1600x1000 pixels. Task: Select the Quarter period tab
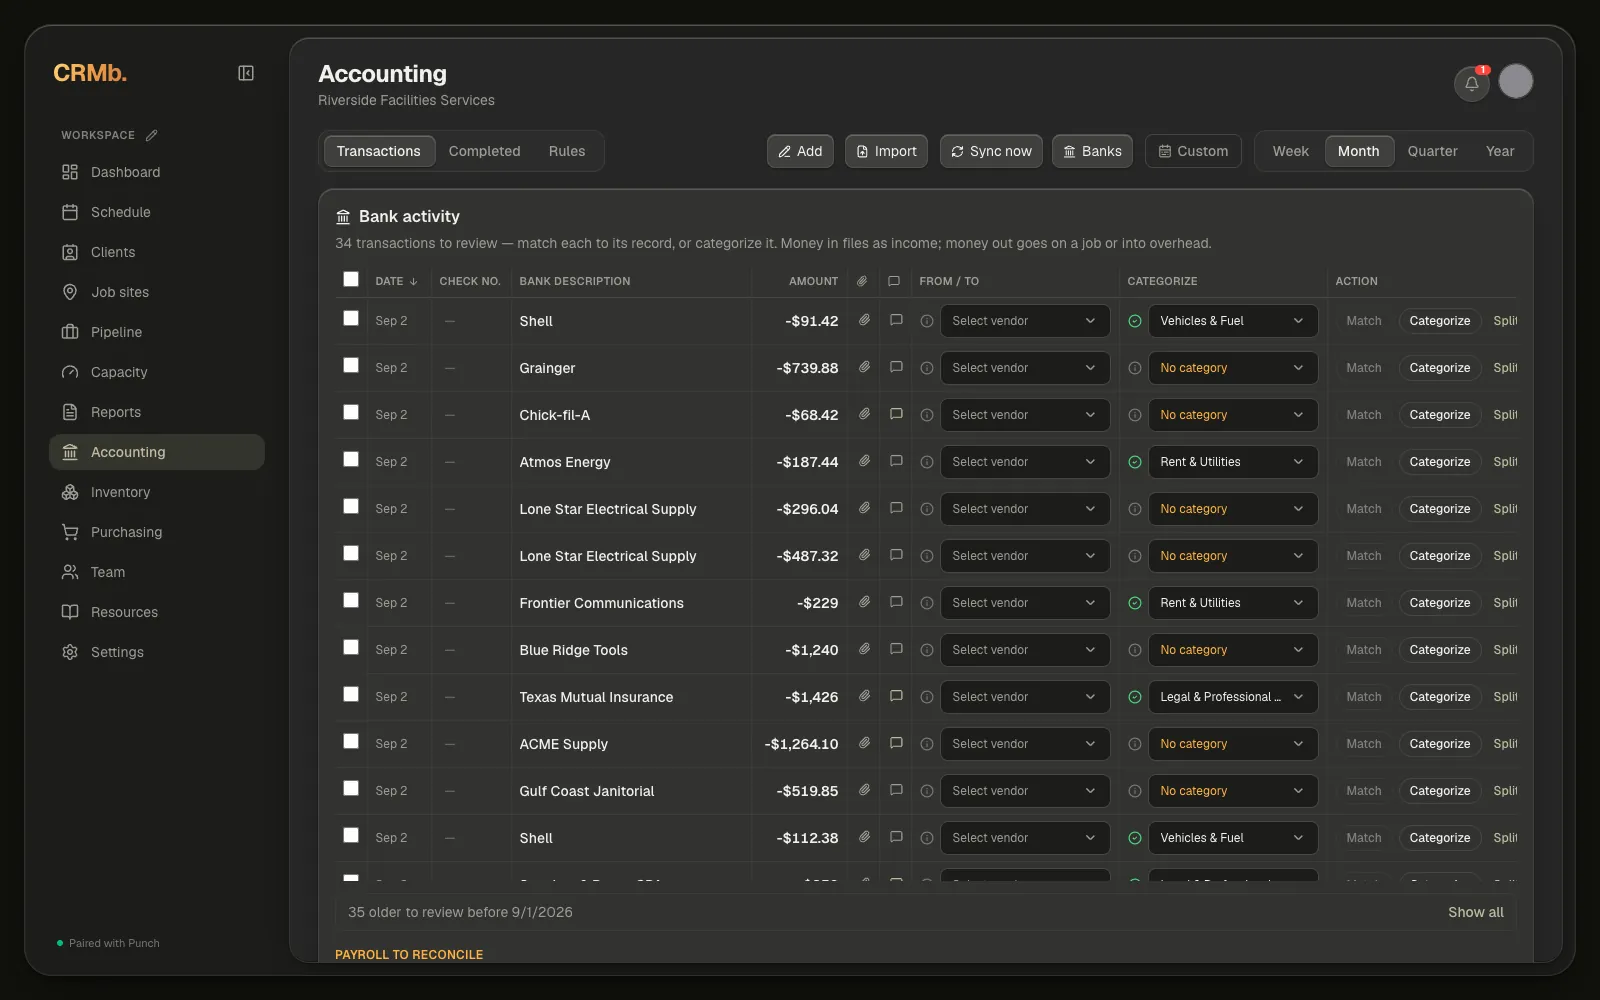1432,151
